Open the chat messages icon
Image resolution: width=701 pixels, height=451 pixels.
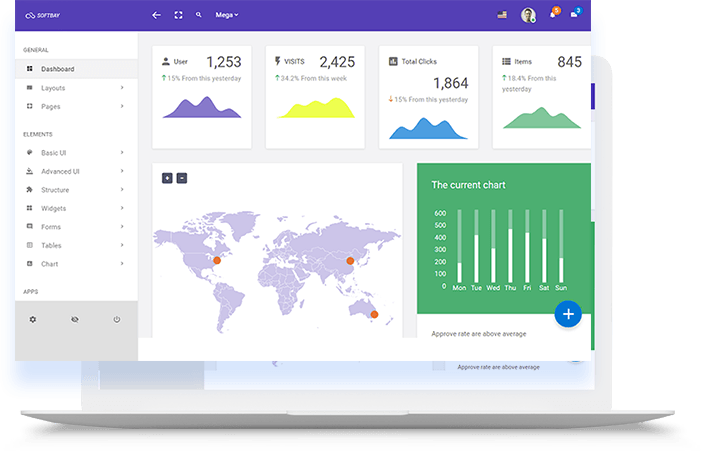[x=575, y=15]
